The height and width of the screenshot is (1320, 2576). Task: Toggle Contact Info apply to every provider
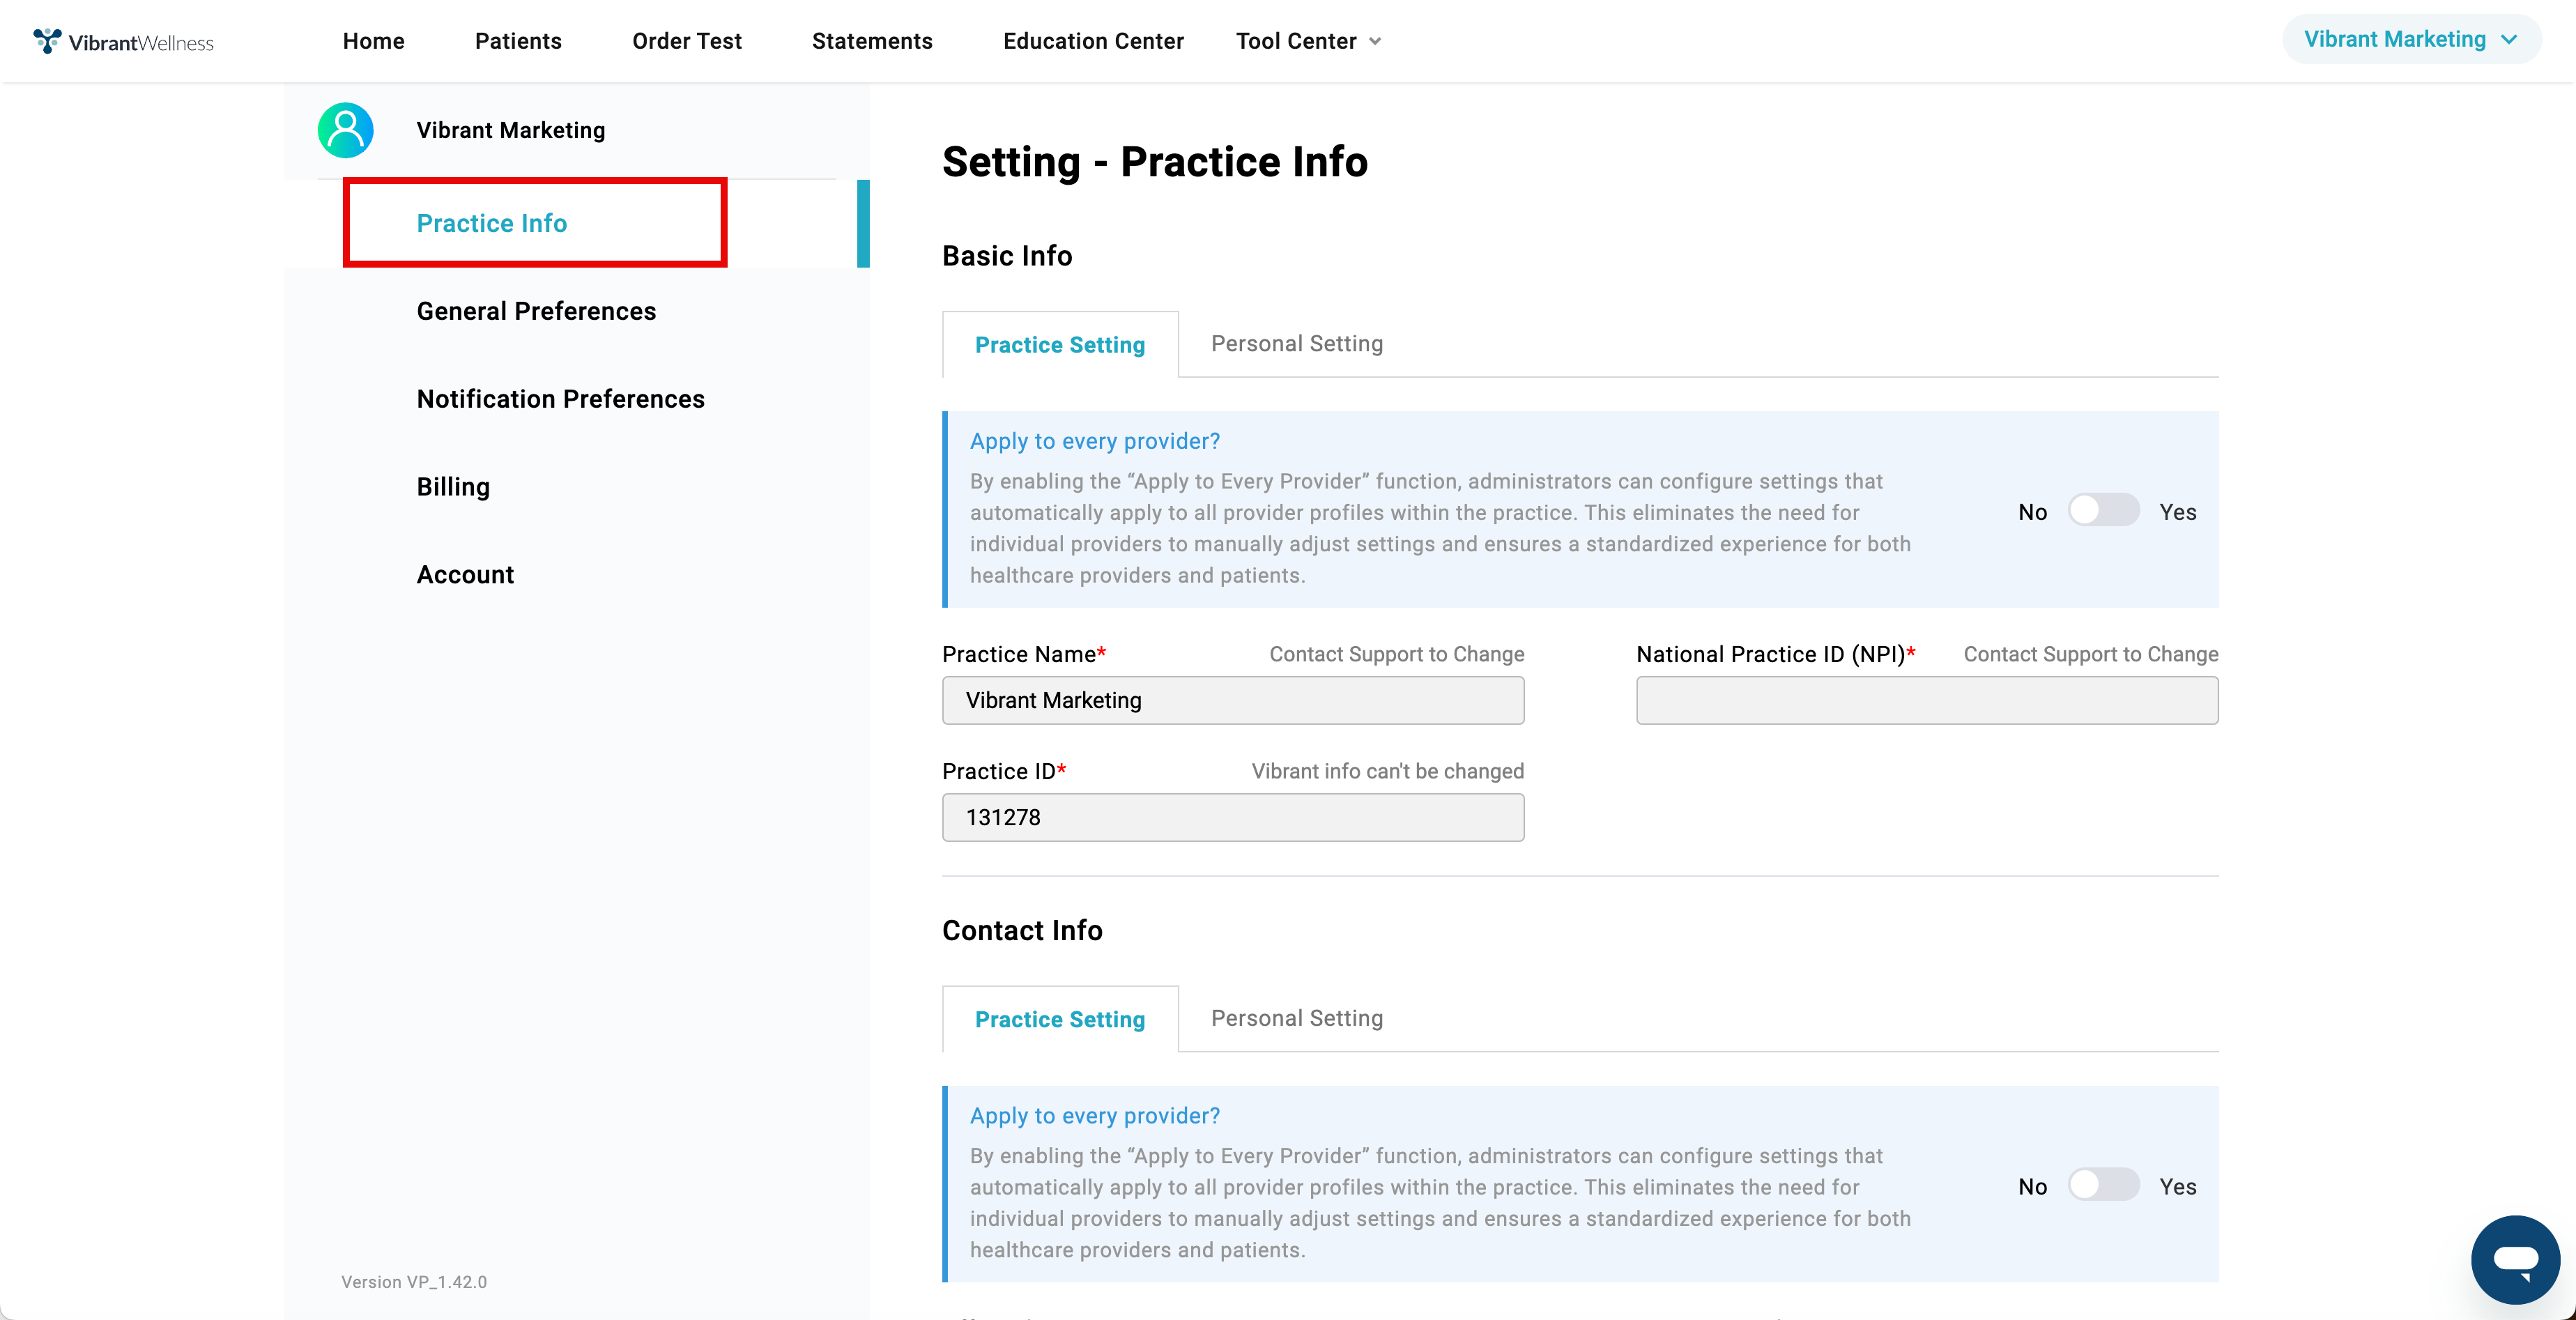pyautogui.click(x=2103, y=1186)
